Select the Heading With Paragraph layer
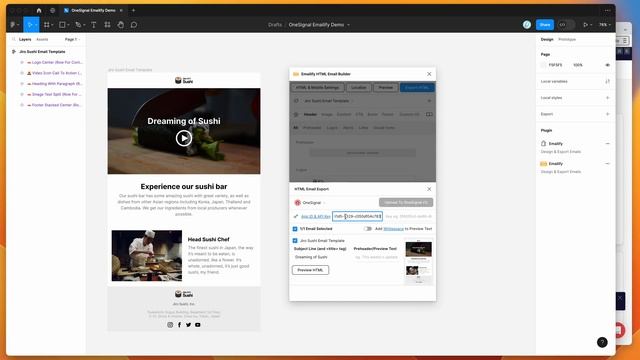Viewport: 640px width, 360px height. (x=57, y=84)
